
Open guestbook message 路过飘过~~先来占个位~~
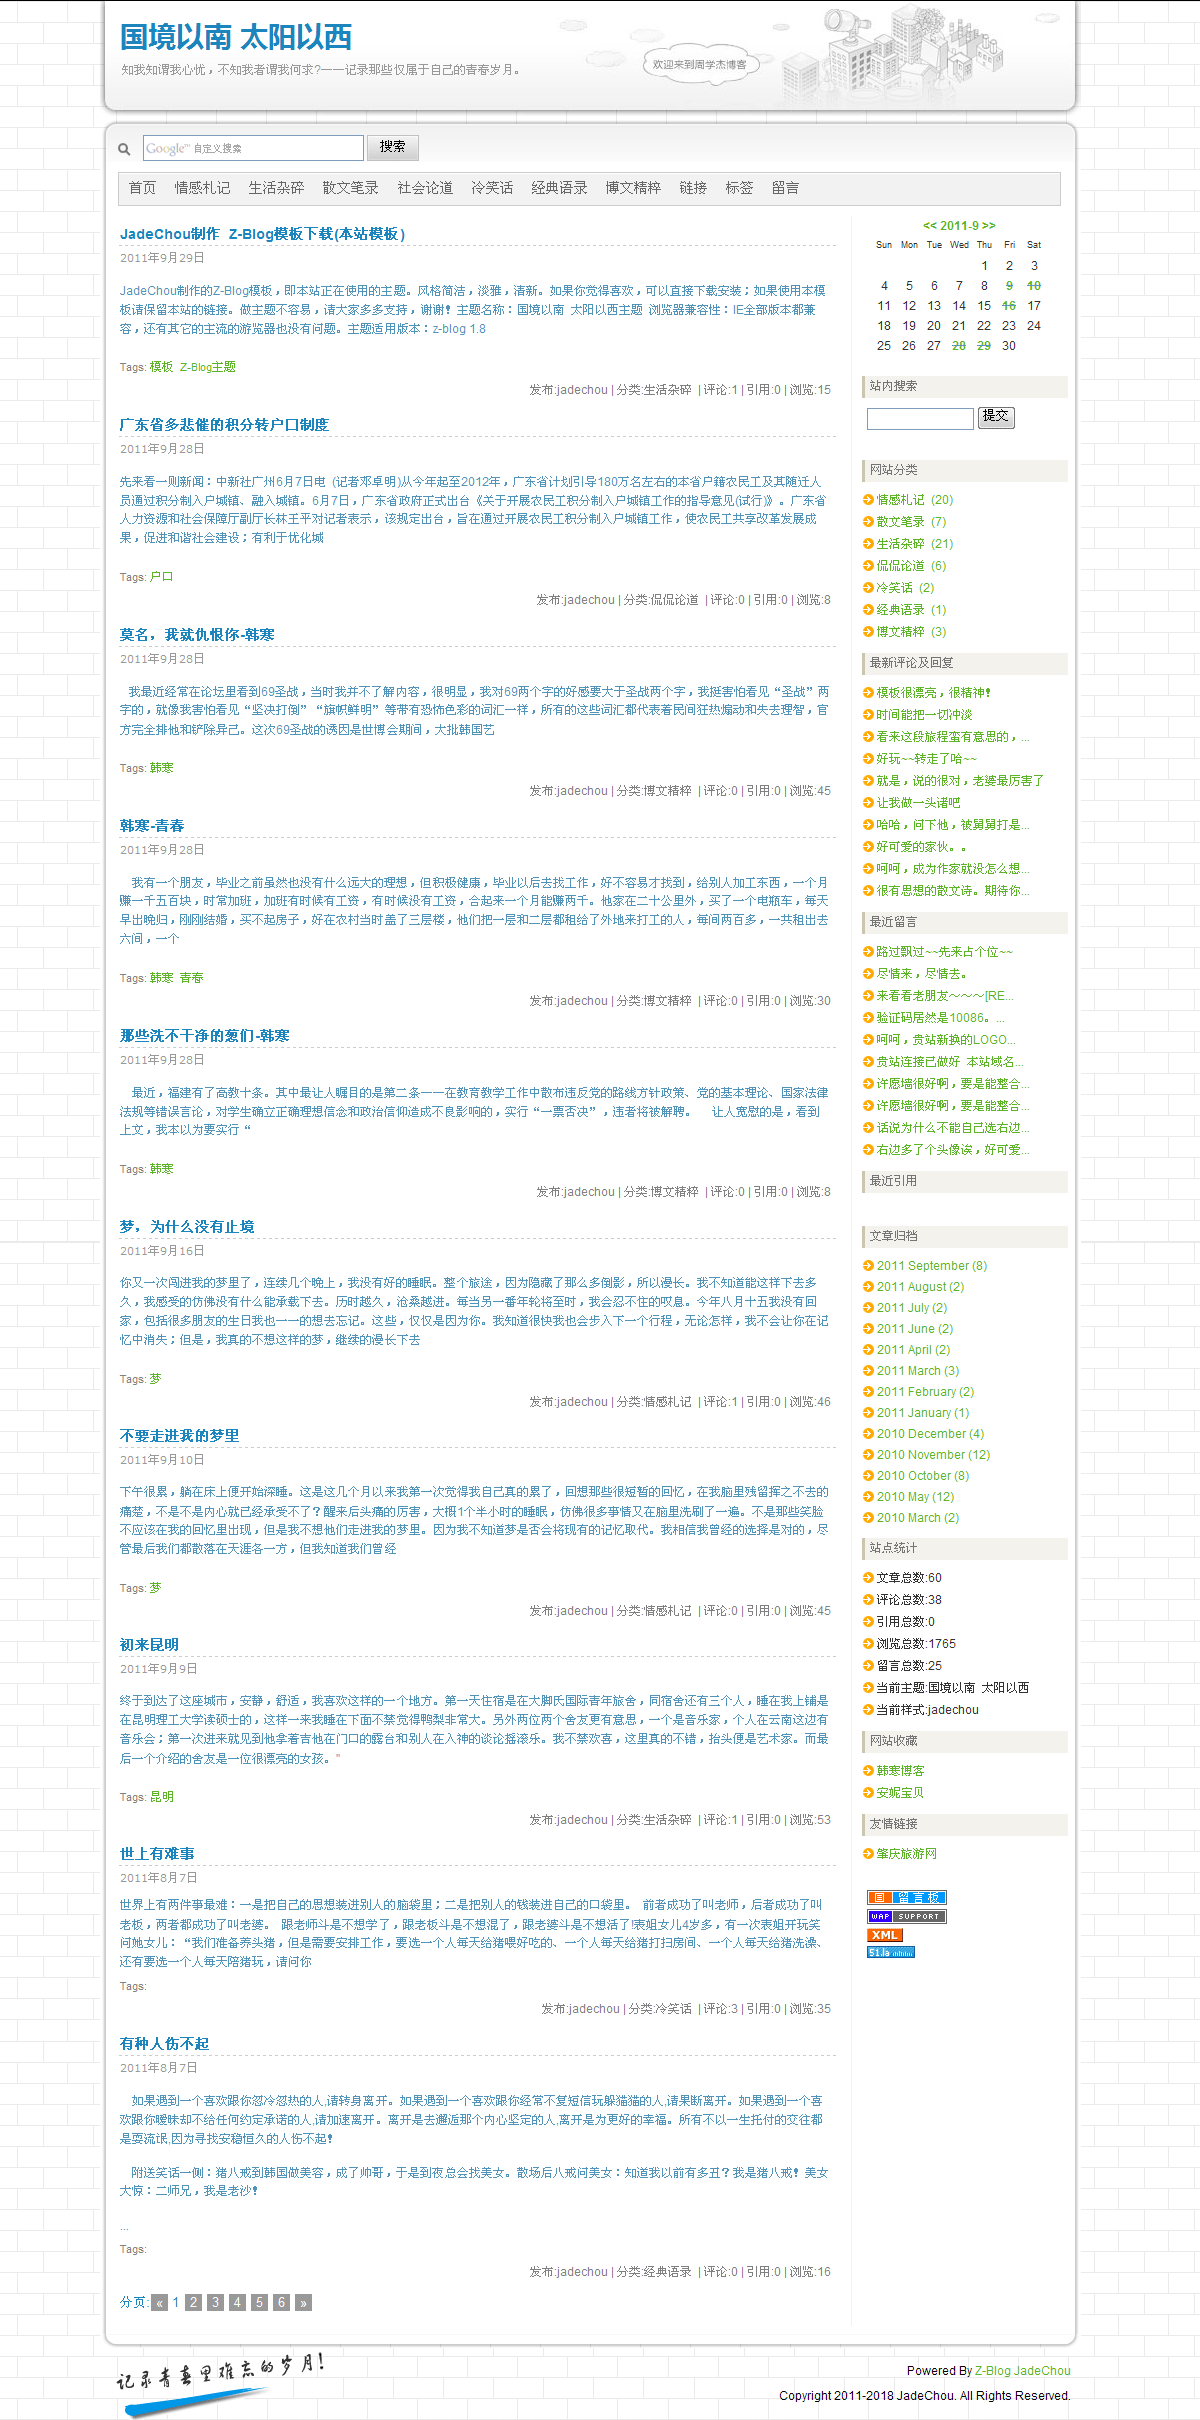click(945, 952)
